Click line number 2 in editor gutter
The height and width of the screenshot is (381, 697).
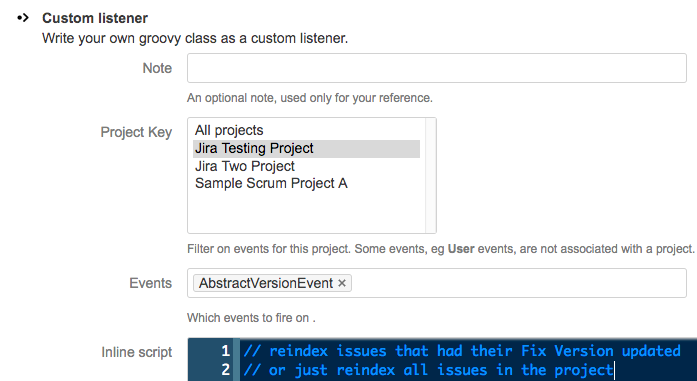pos(225,370)
